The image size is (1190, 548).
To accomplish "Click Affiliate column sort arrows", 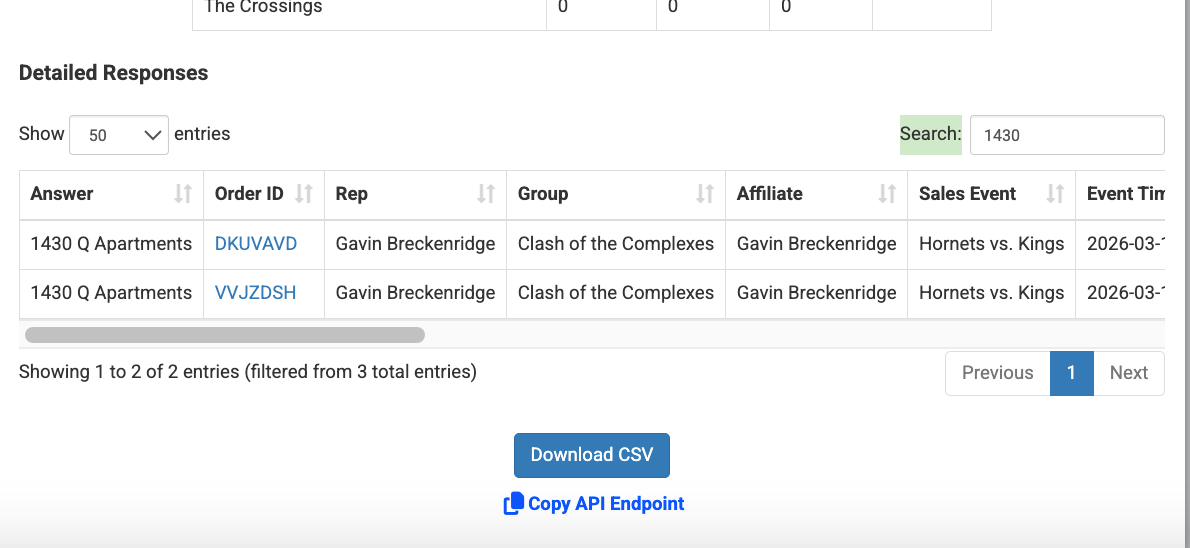I will click(x=887, y=194).
